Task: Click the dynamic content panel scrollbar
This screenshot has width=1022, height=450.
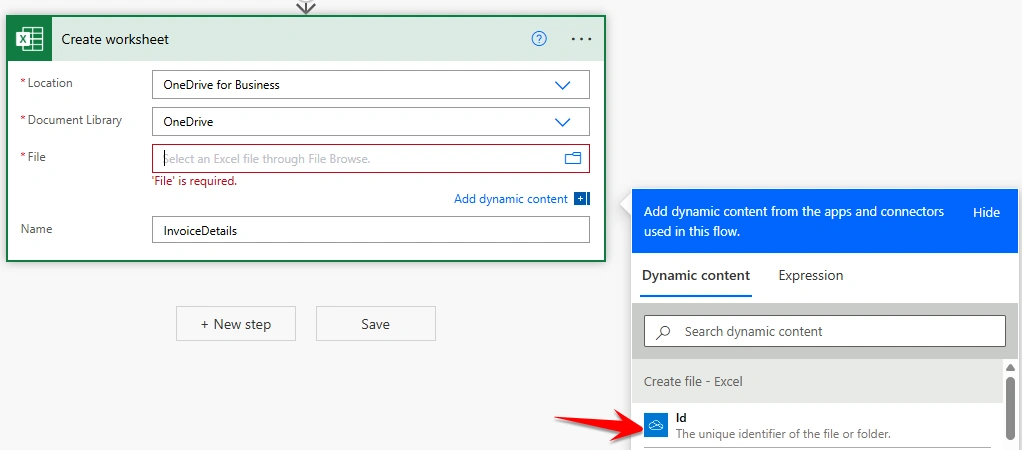Action: (1010, 410)
